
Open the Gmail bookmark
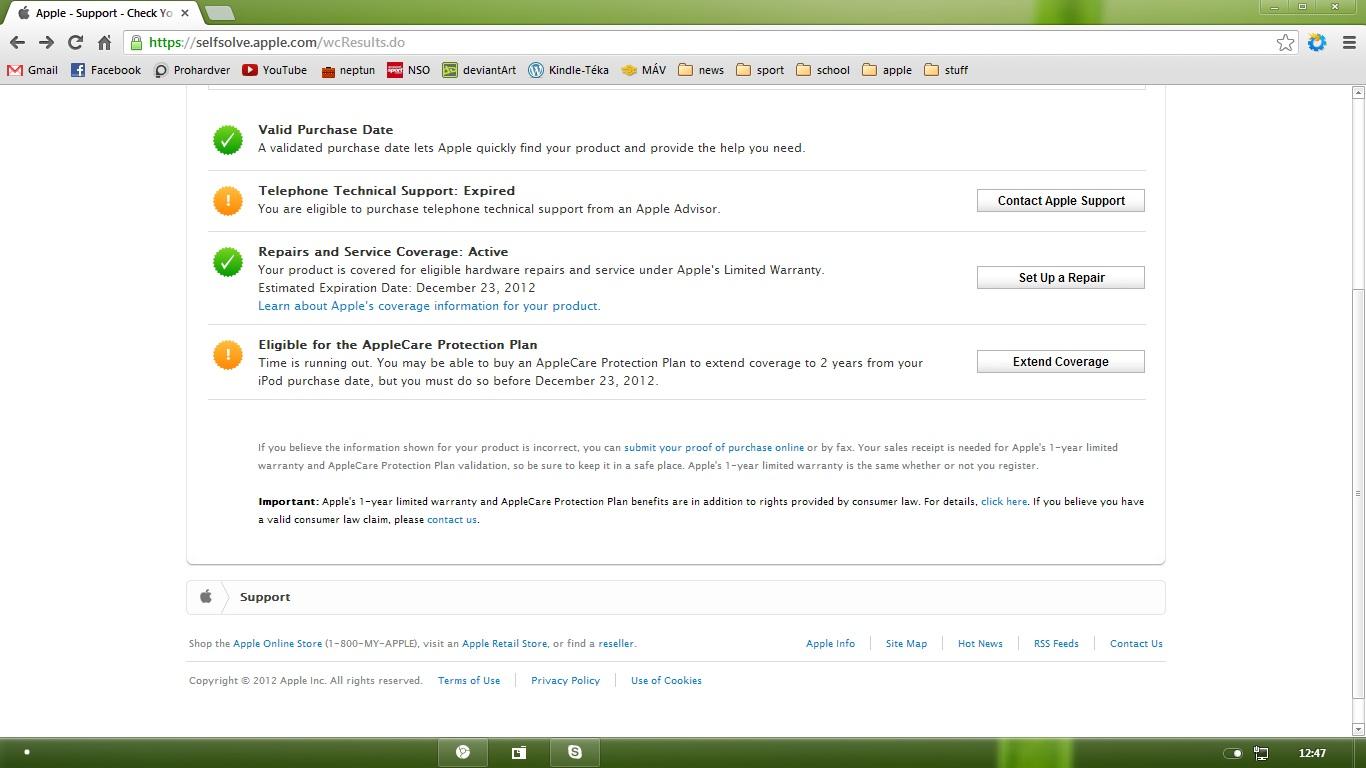click(32, 70)
